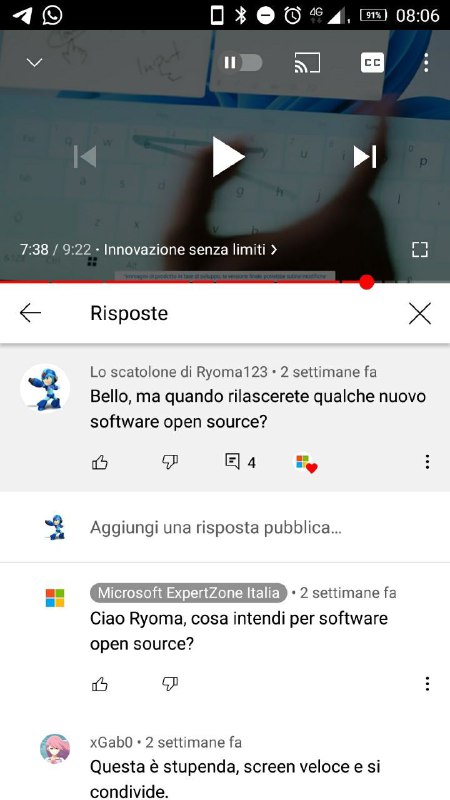Collapse the video player with the down chevron
The image size is (450, 800).
click(x=34, y=63)
